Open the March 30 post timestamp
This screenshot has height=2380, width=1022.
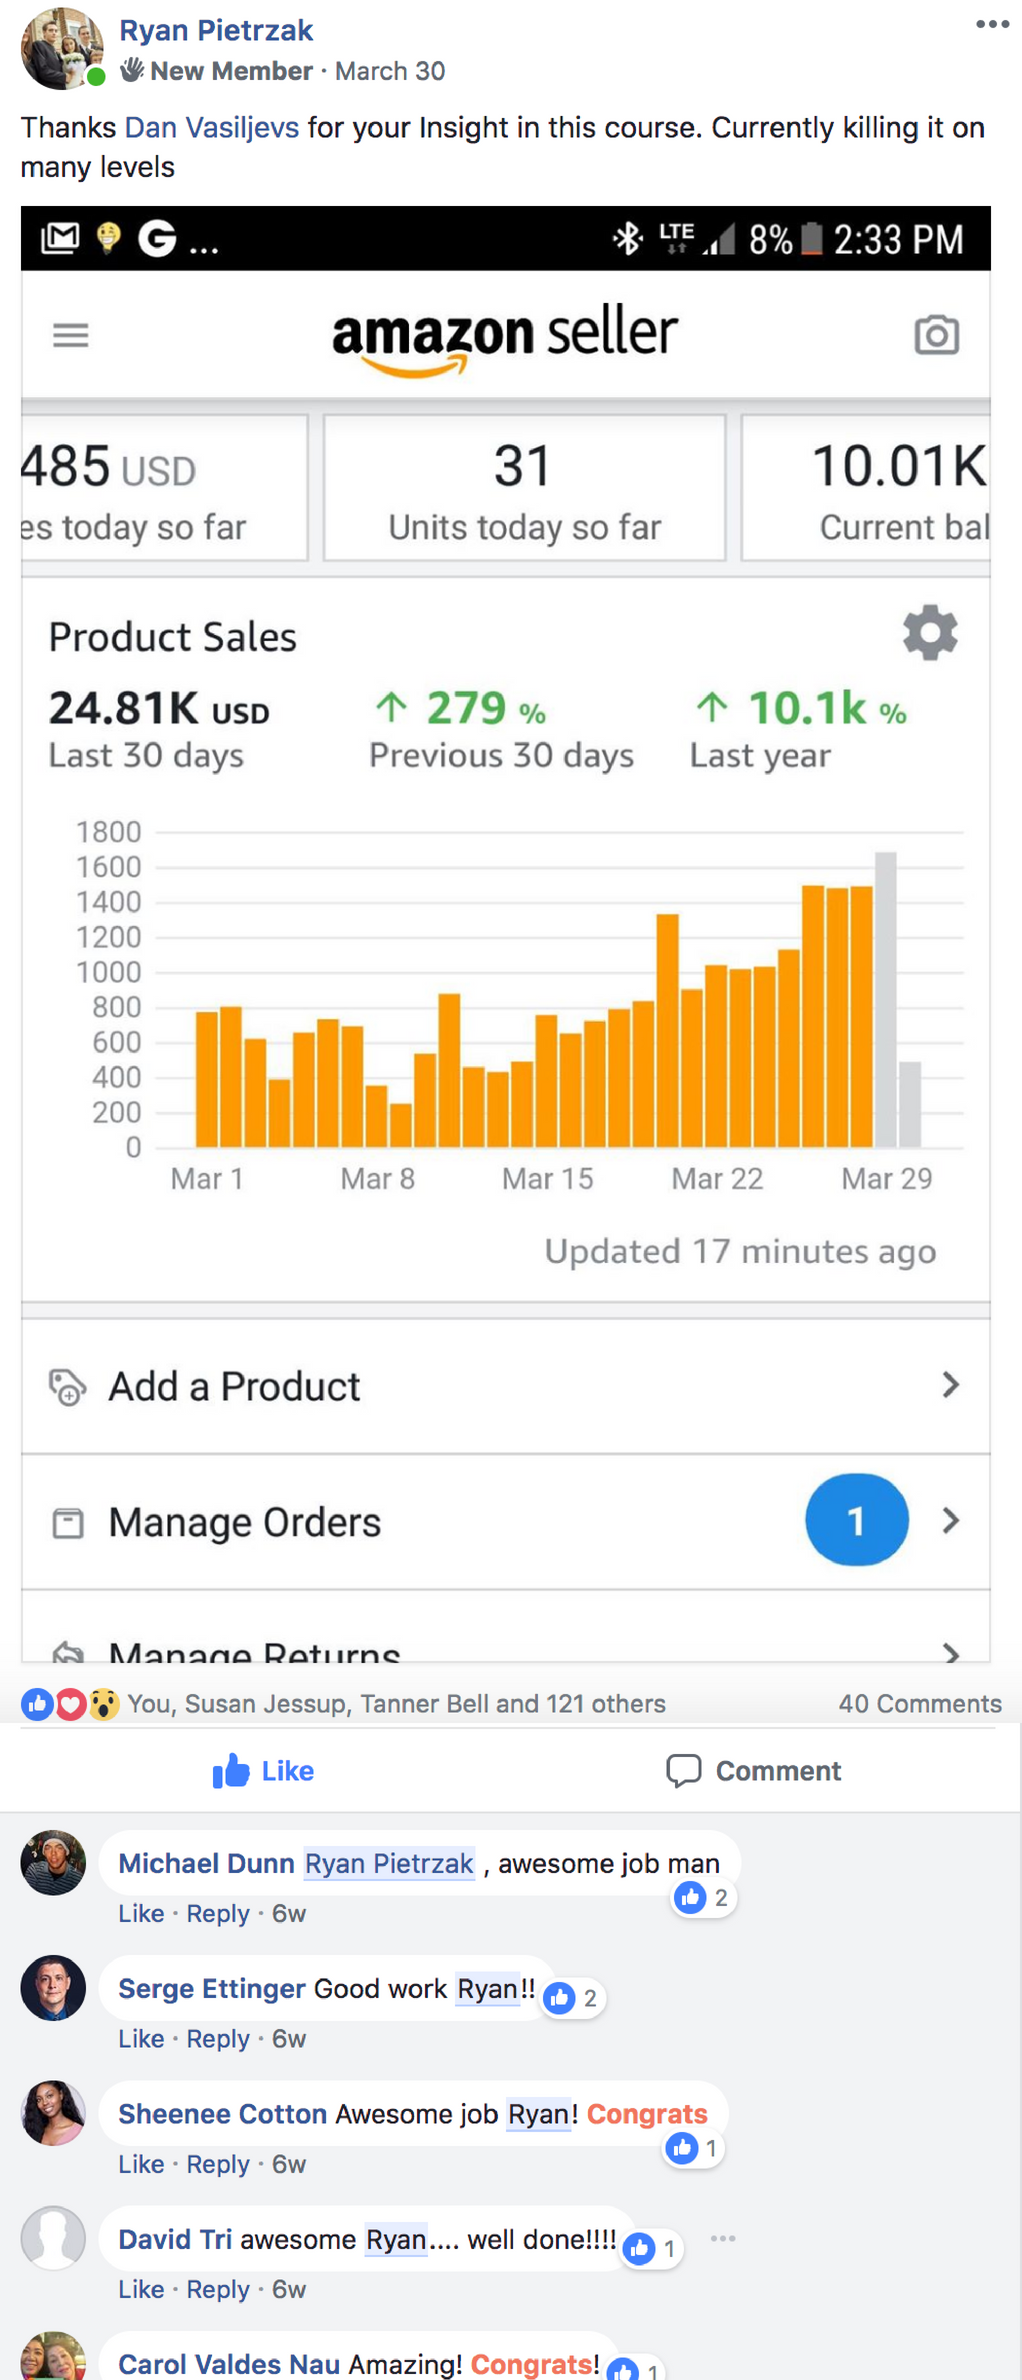[x=390, y=71]
